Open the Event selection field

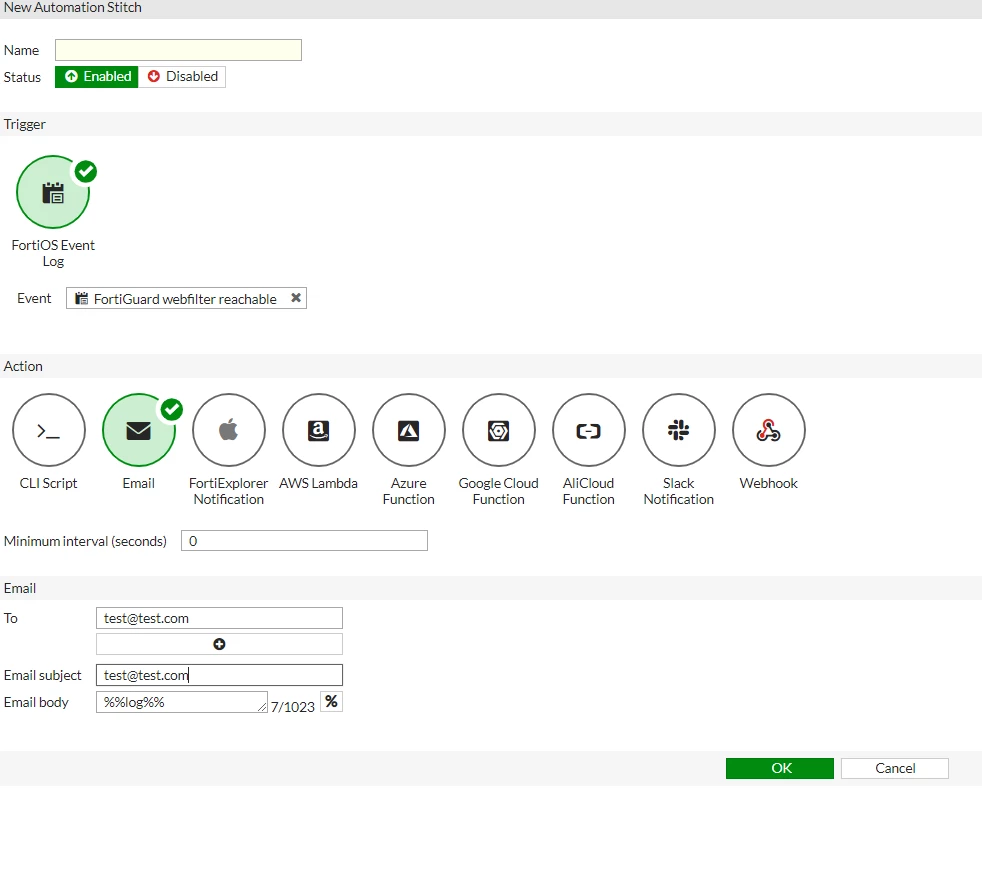(186, 298)
